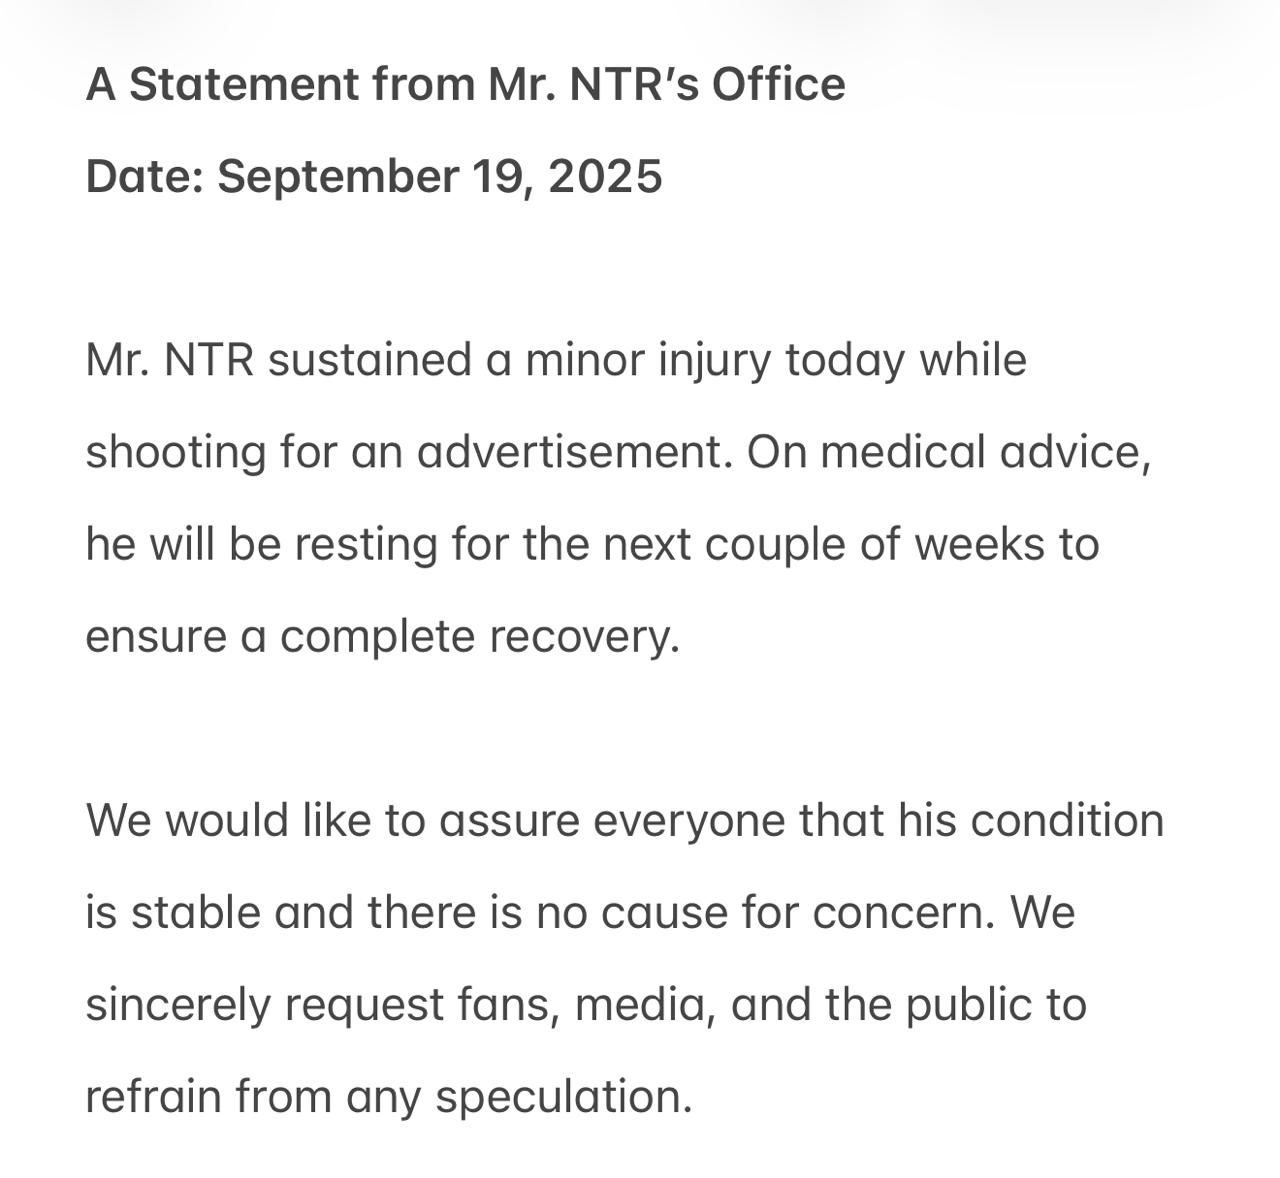Image resolution: width=1280 pixels, height=1178 pixels.
Task: Click the word "Office" in the heading
Action: (778, 84)
